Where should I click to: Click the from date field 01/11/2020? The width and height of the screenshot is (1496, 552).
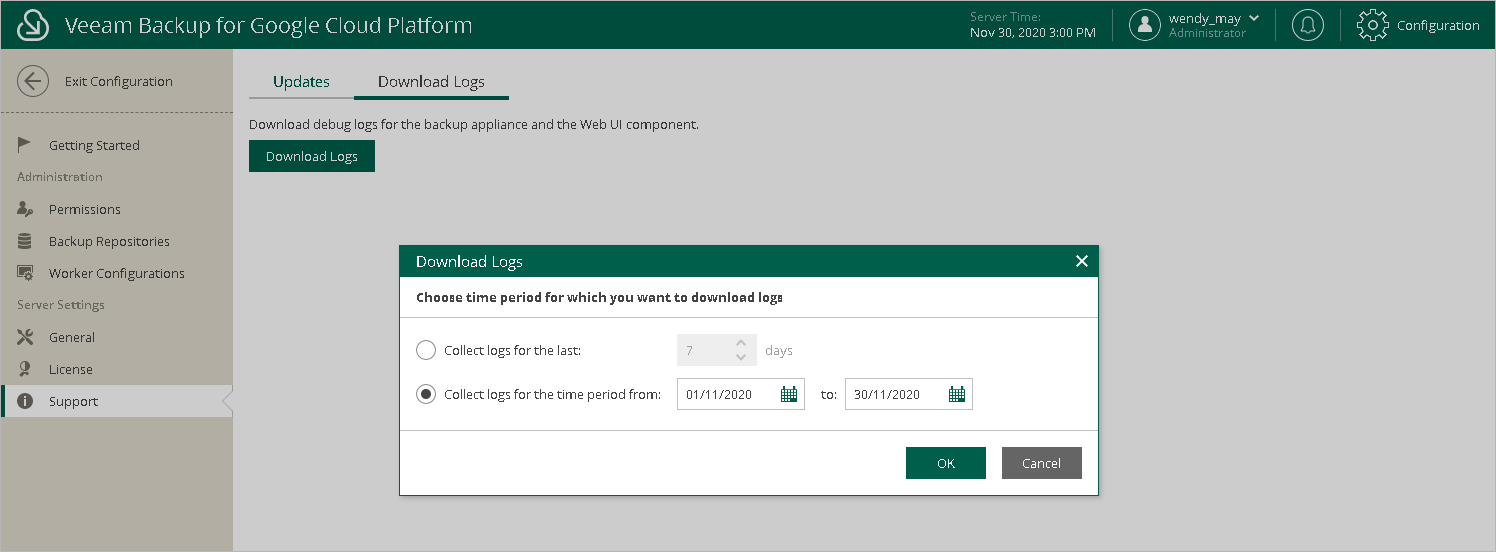pyautogui.click(x=741, y=394)
